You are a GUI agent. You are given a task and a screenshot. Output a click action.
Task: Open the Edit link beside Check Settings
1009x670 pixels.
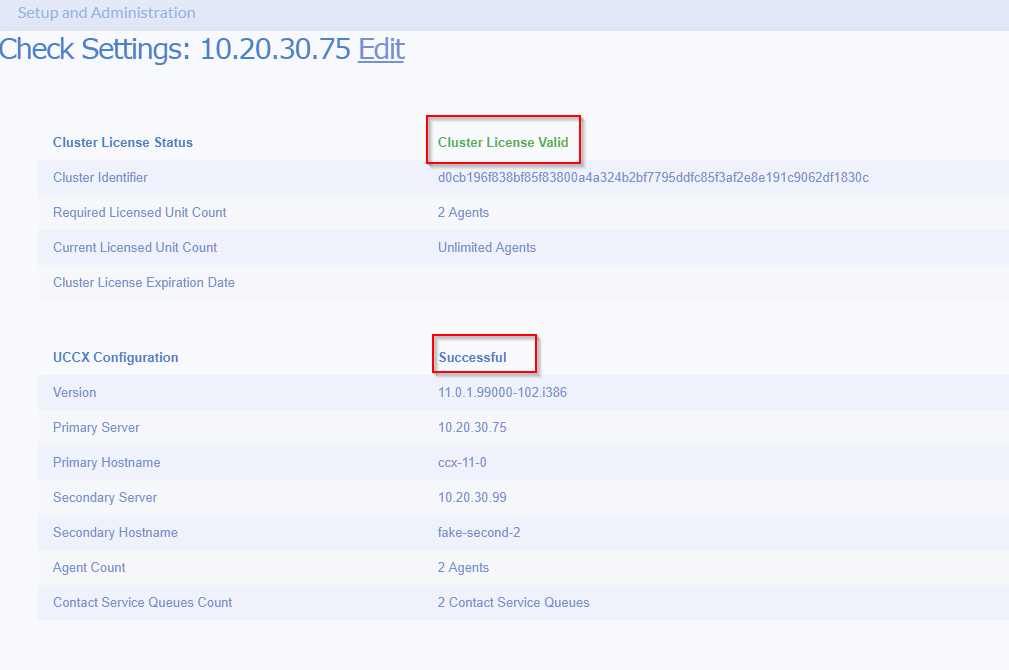point(381,50)
